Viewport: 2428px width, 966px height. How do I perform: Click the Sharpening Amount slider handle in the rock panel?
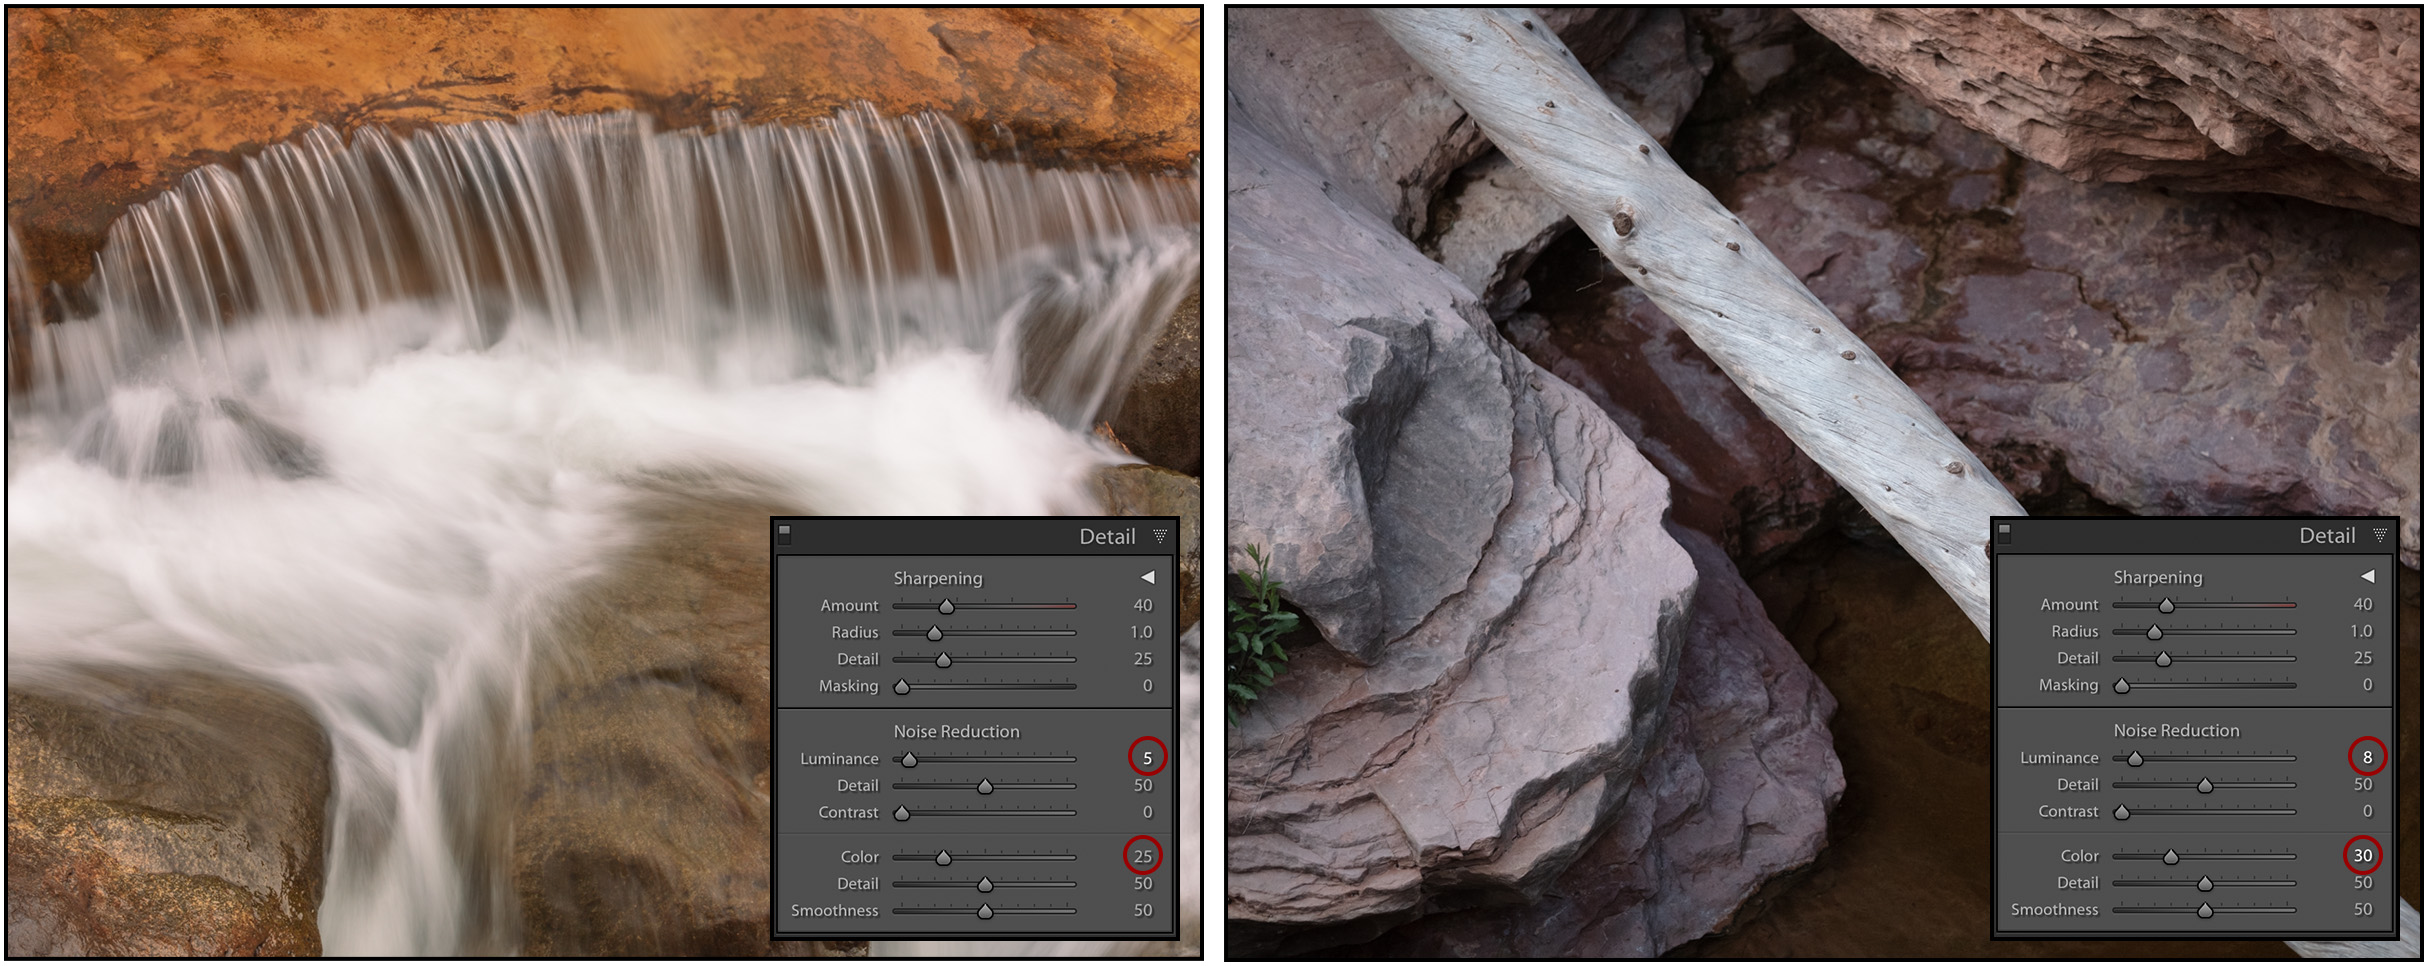pyautogui.click(x=2167, y=605)
